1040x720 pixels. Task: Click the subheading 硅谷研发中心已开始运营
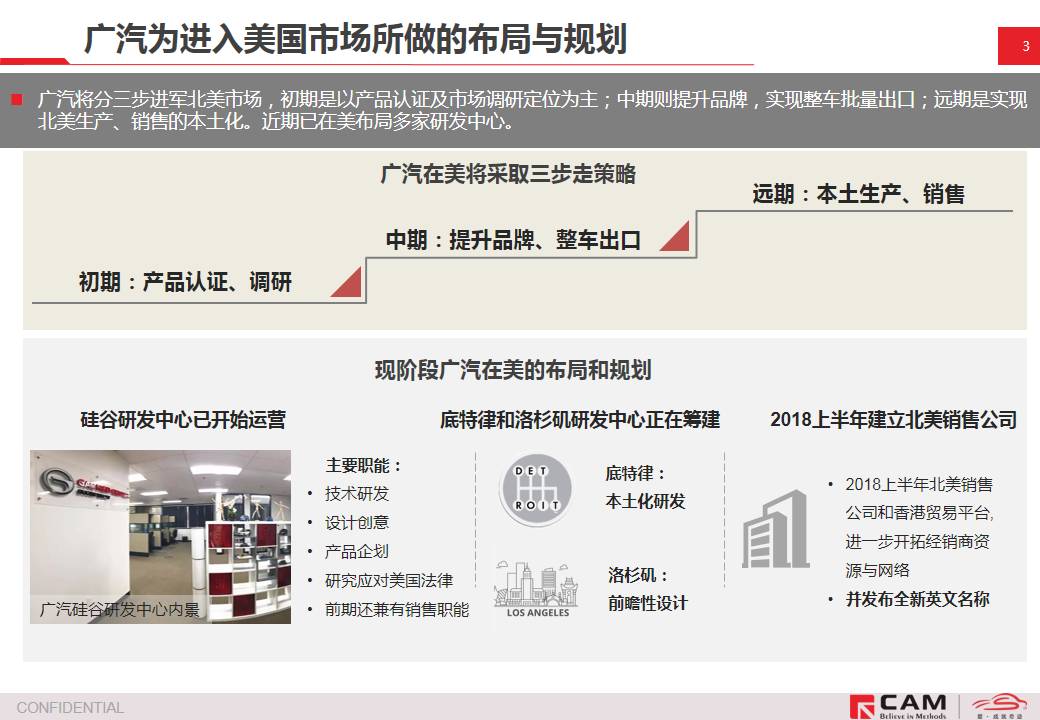[x=183, y=419]
